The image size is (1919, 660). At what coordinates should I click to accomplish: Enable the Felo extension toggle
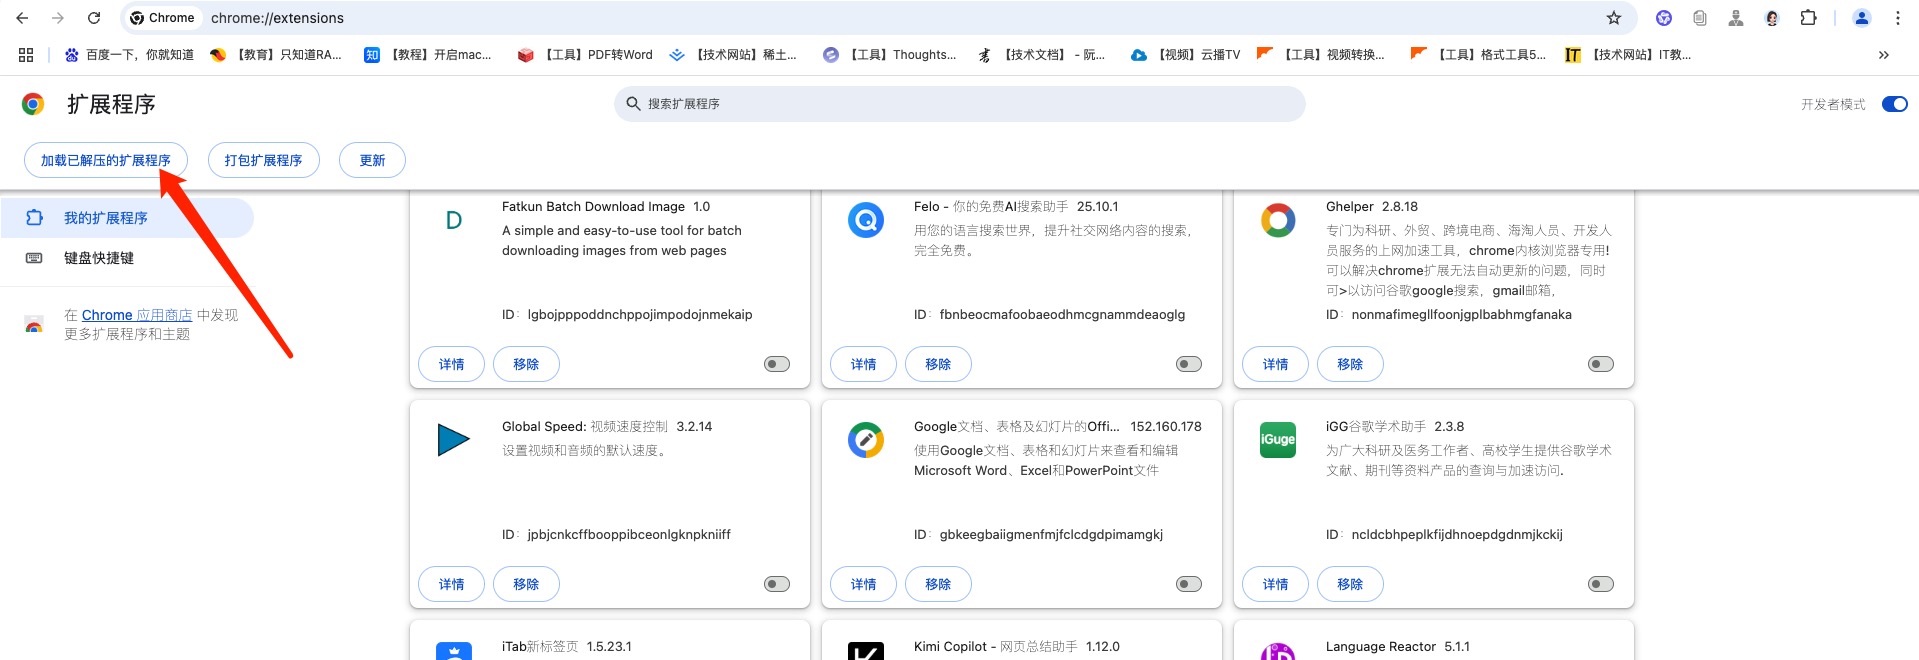coord(1189,364)
